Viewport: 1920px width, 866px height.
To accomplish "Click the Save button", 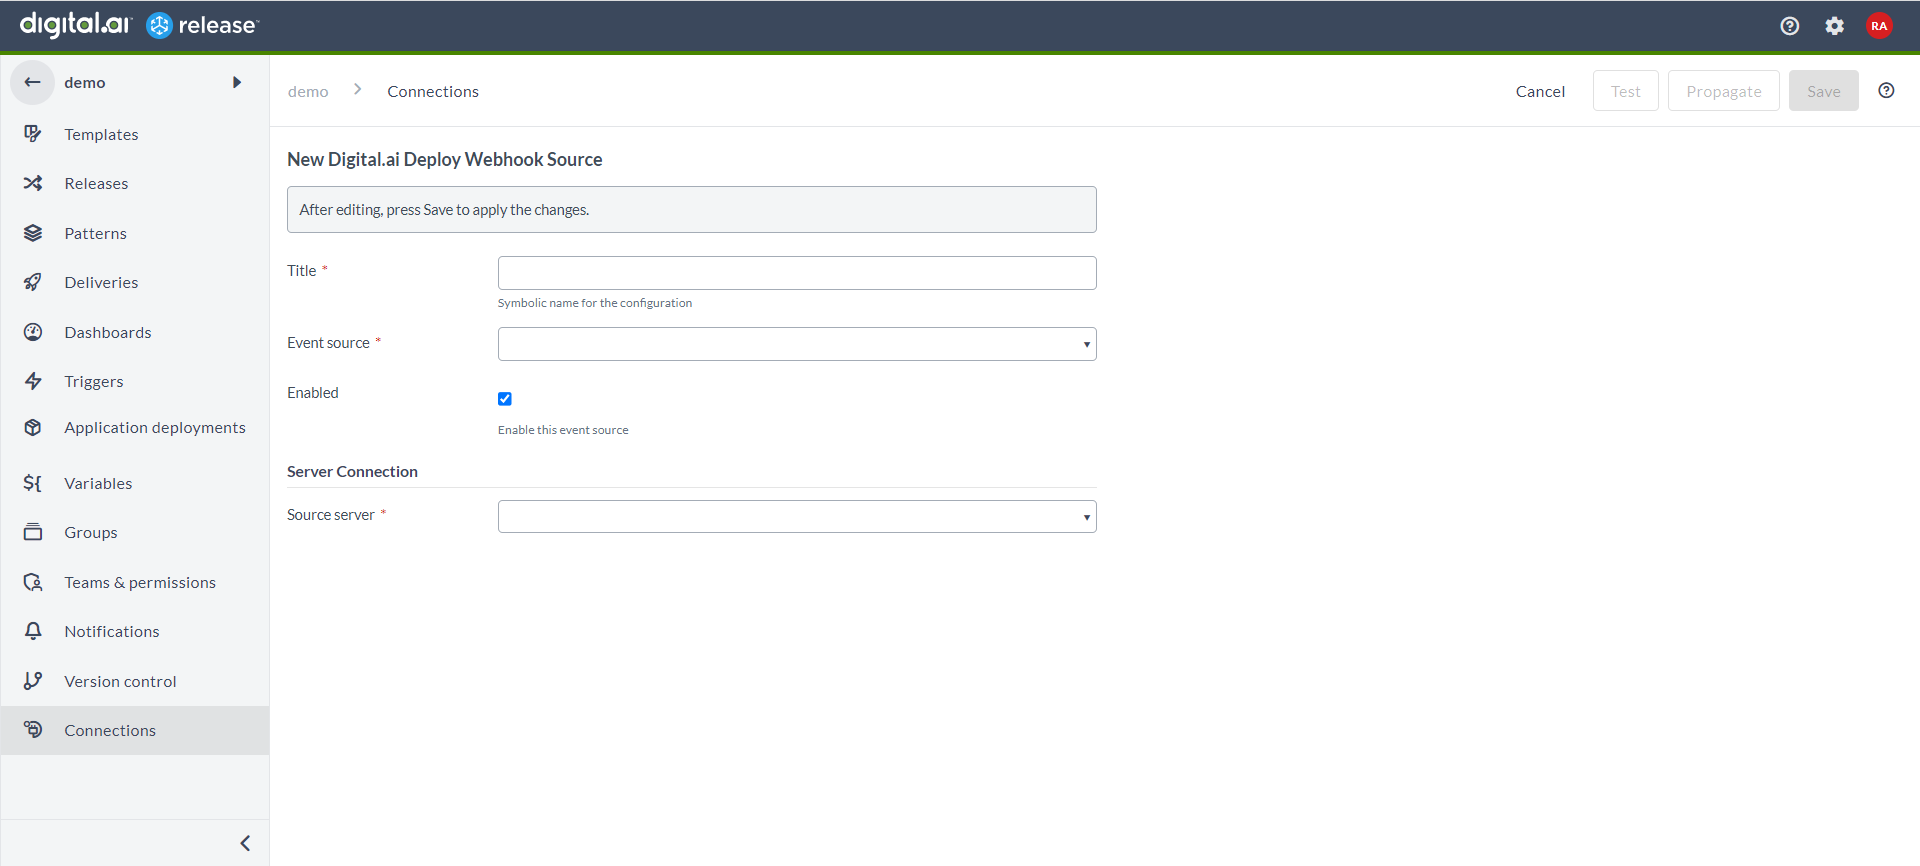I will coord(1824,91).
